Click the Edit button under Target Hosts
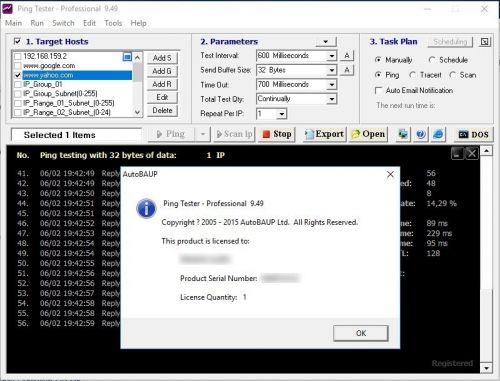Image resolution: width=500 pixels, height=381 pixels. pos(162,97)
